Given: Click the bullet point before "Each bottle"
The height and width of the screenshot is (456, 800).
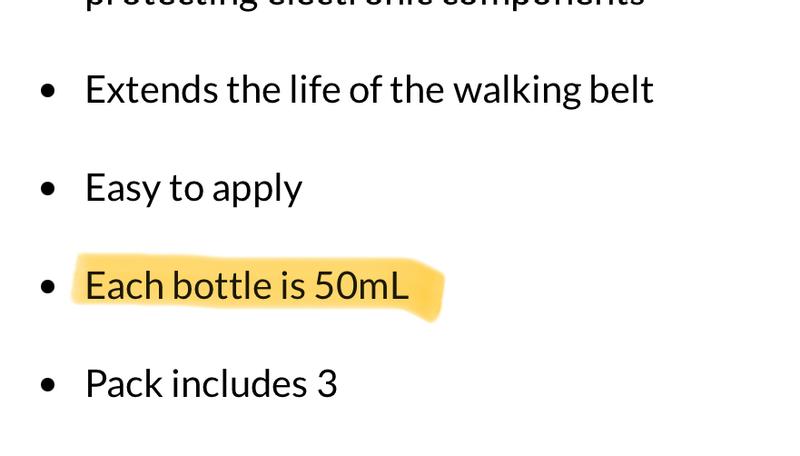Looking at the screenshot, I should coord(48,287).
